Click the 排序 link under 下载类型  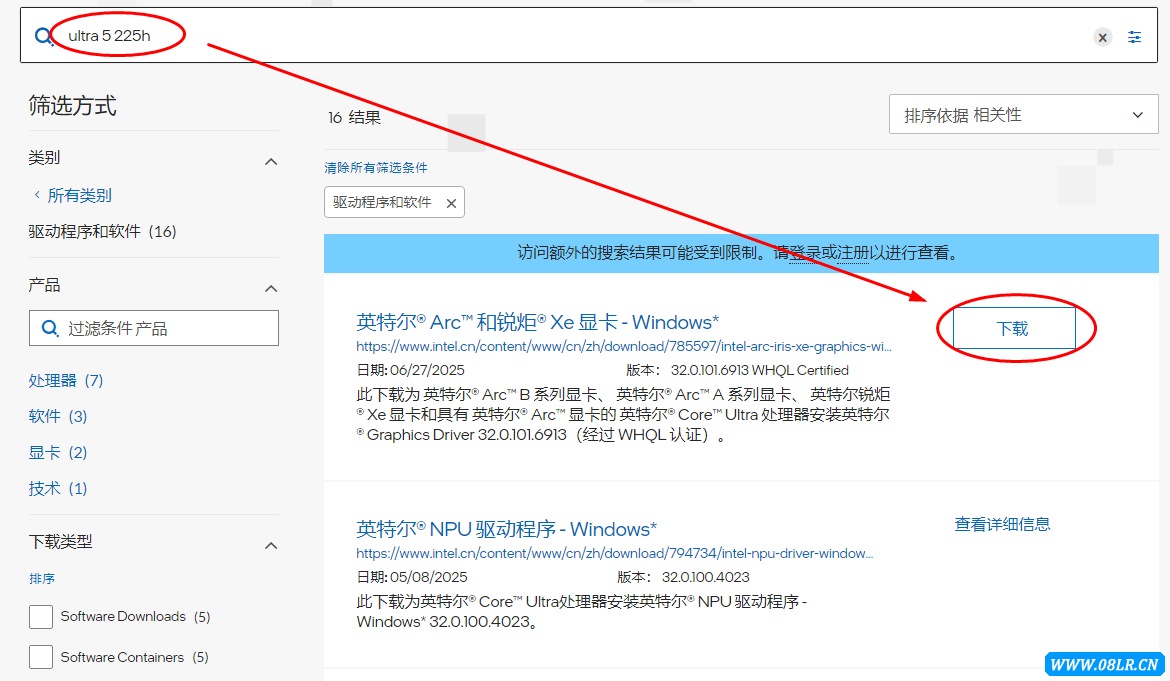[42, 579]
